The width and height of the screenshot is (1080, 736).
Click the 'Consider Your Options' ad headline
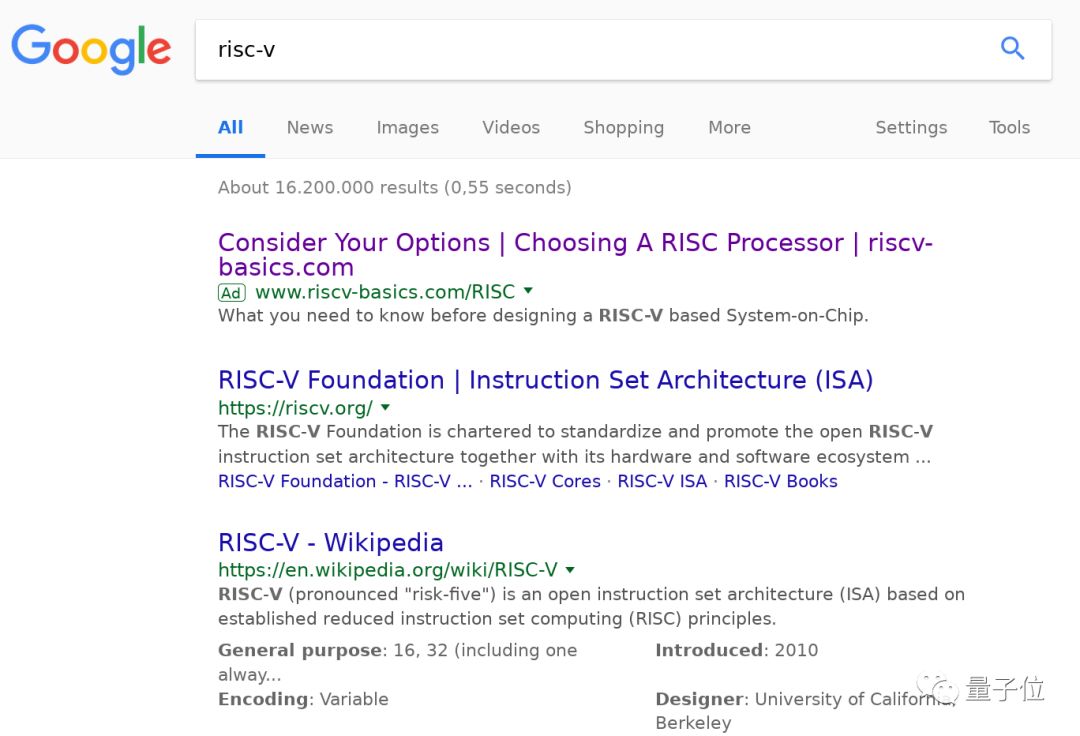pyautogui.click(x=574, y=243)
